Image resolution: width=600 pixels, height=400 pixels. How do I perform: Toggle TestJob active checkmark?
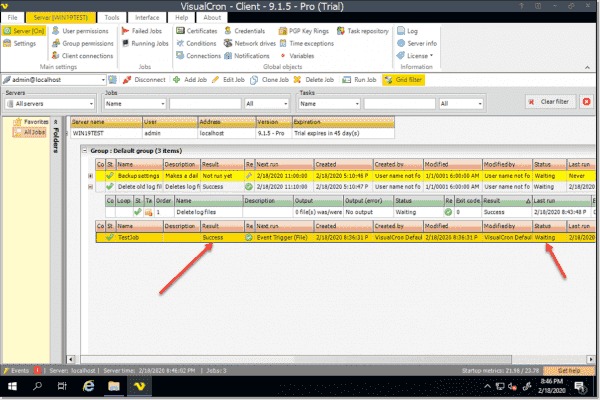[x=110, y=237]
